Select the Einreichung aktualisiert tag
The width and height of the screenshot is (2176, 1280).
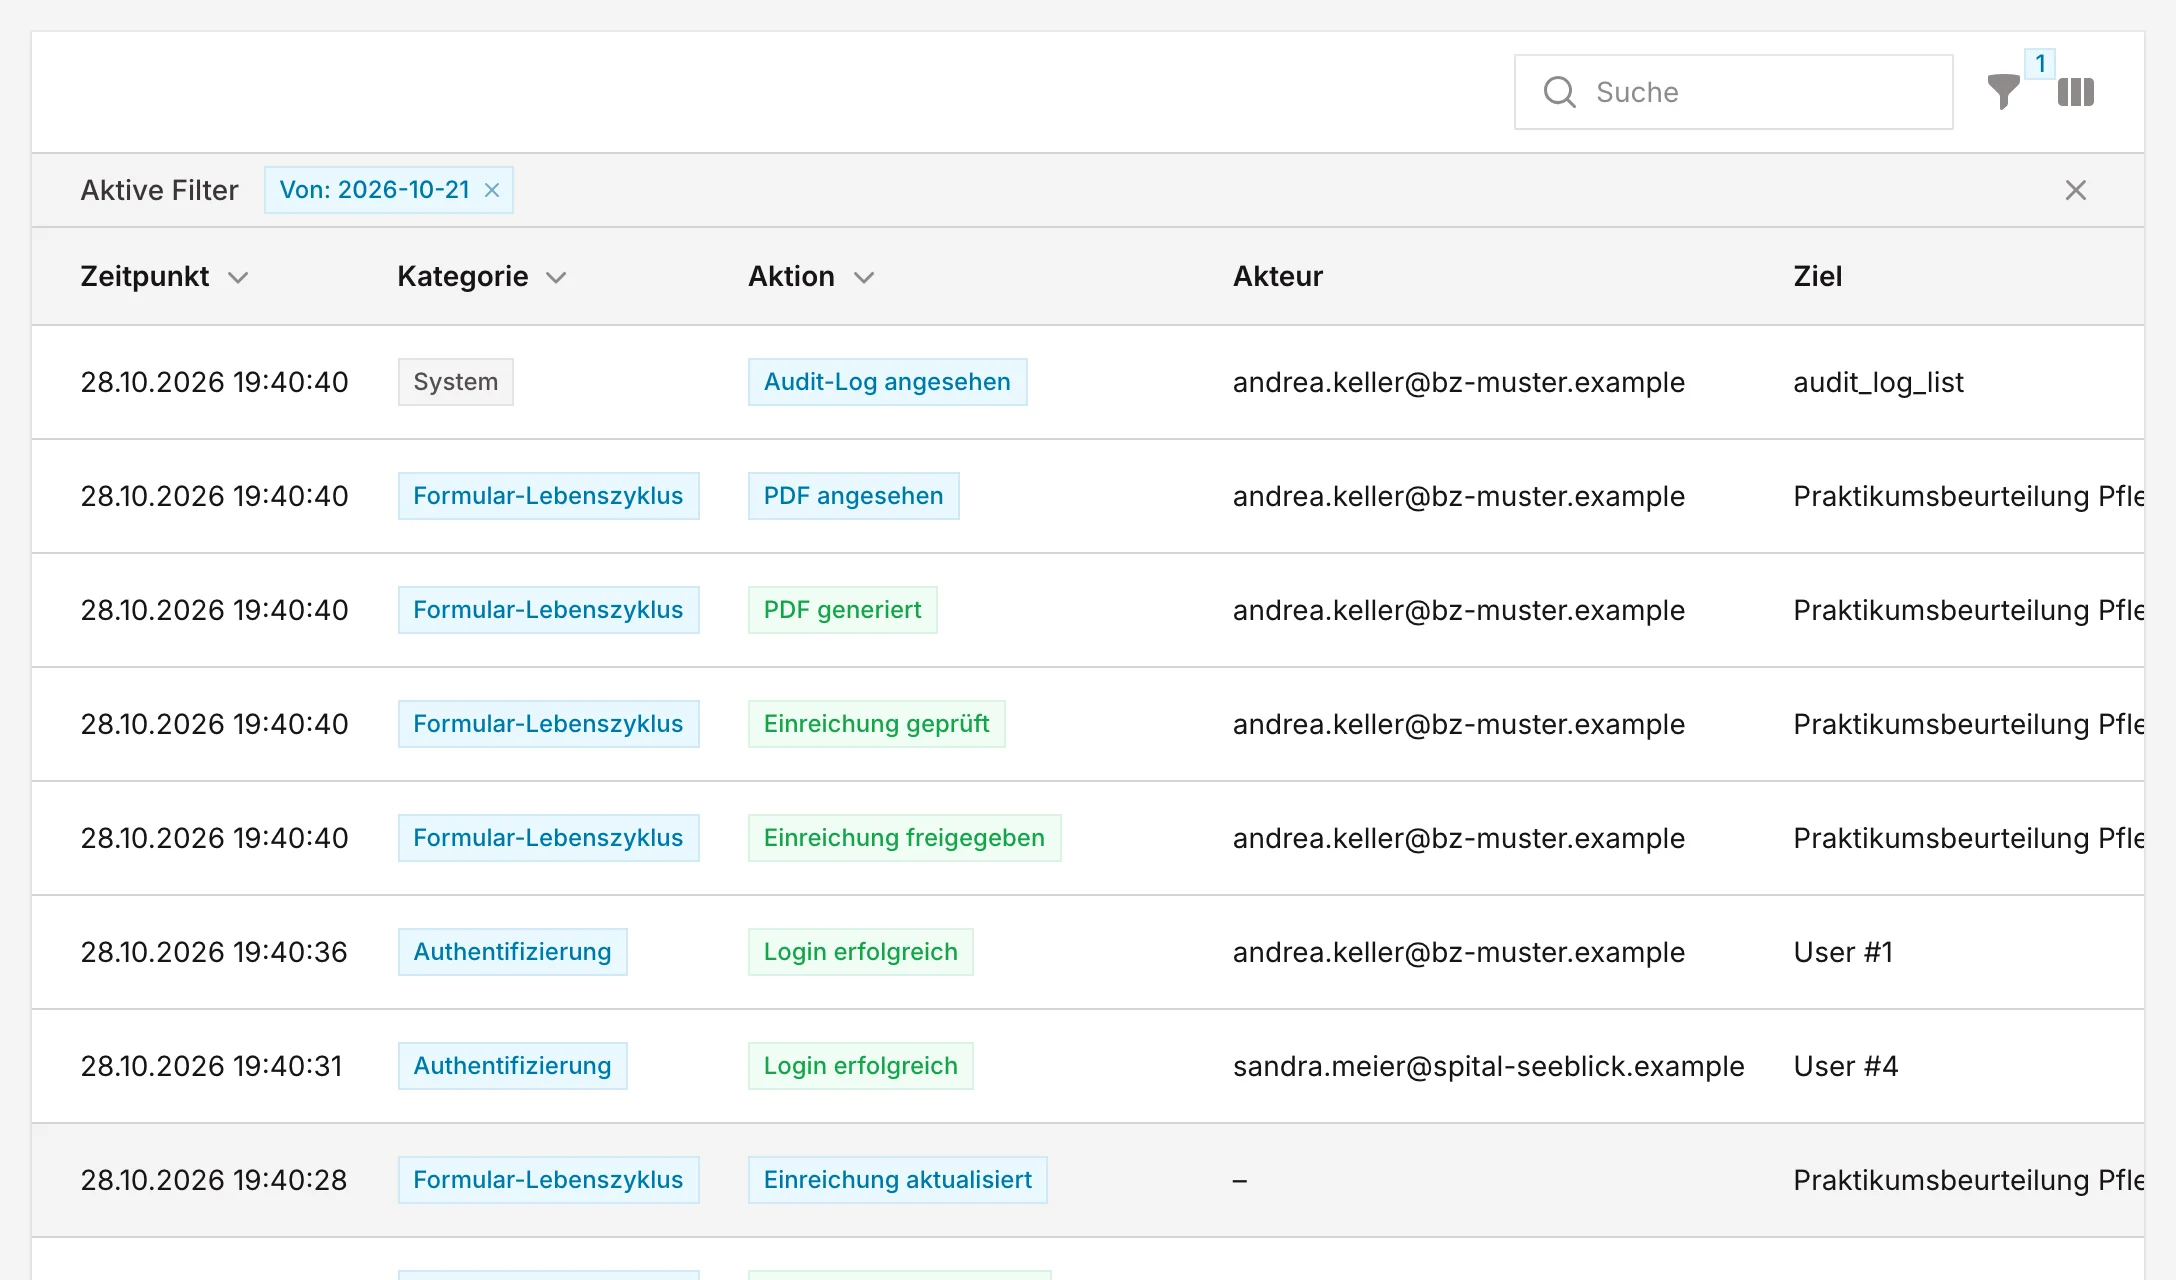tap(898, 1180)
